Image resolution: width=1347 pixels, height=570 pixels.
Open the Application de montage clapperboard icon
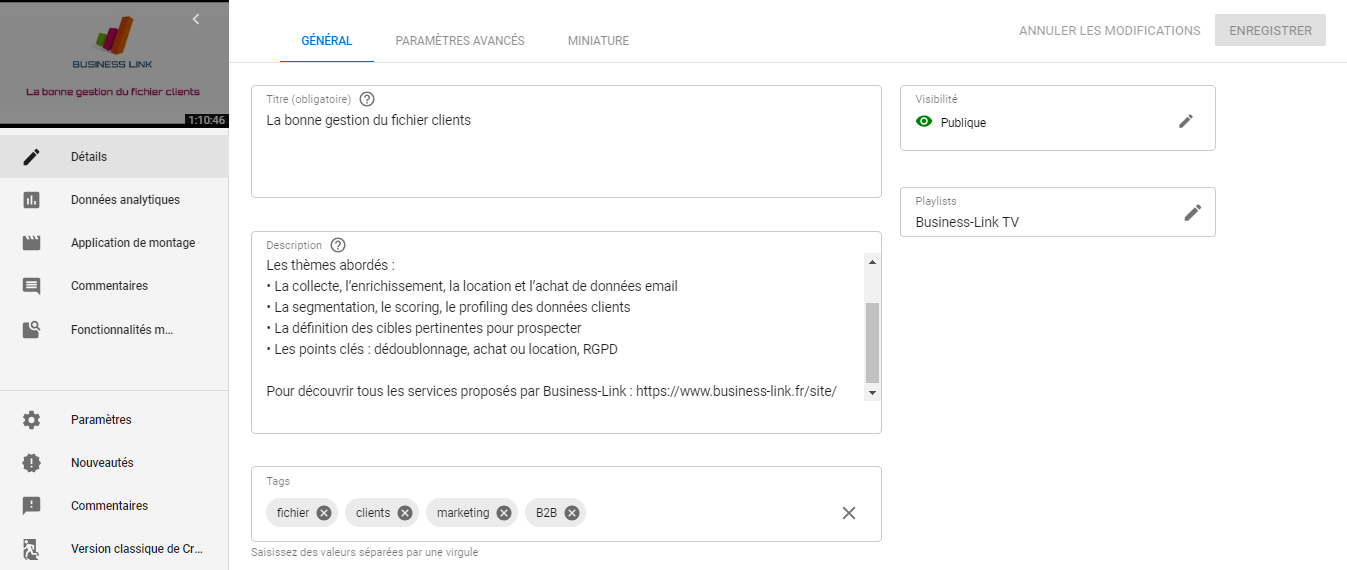click(32, 243)
